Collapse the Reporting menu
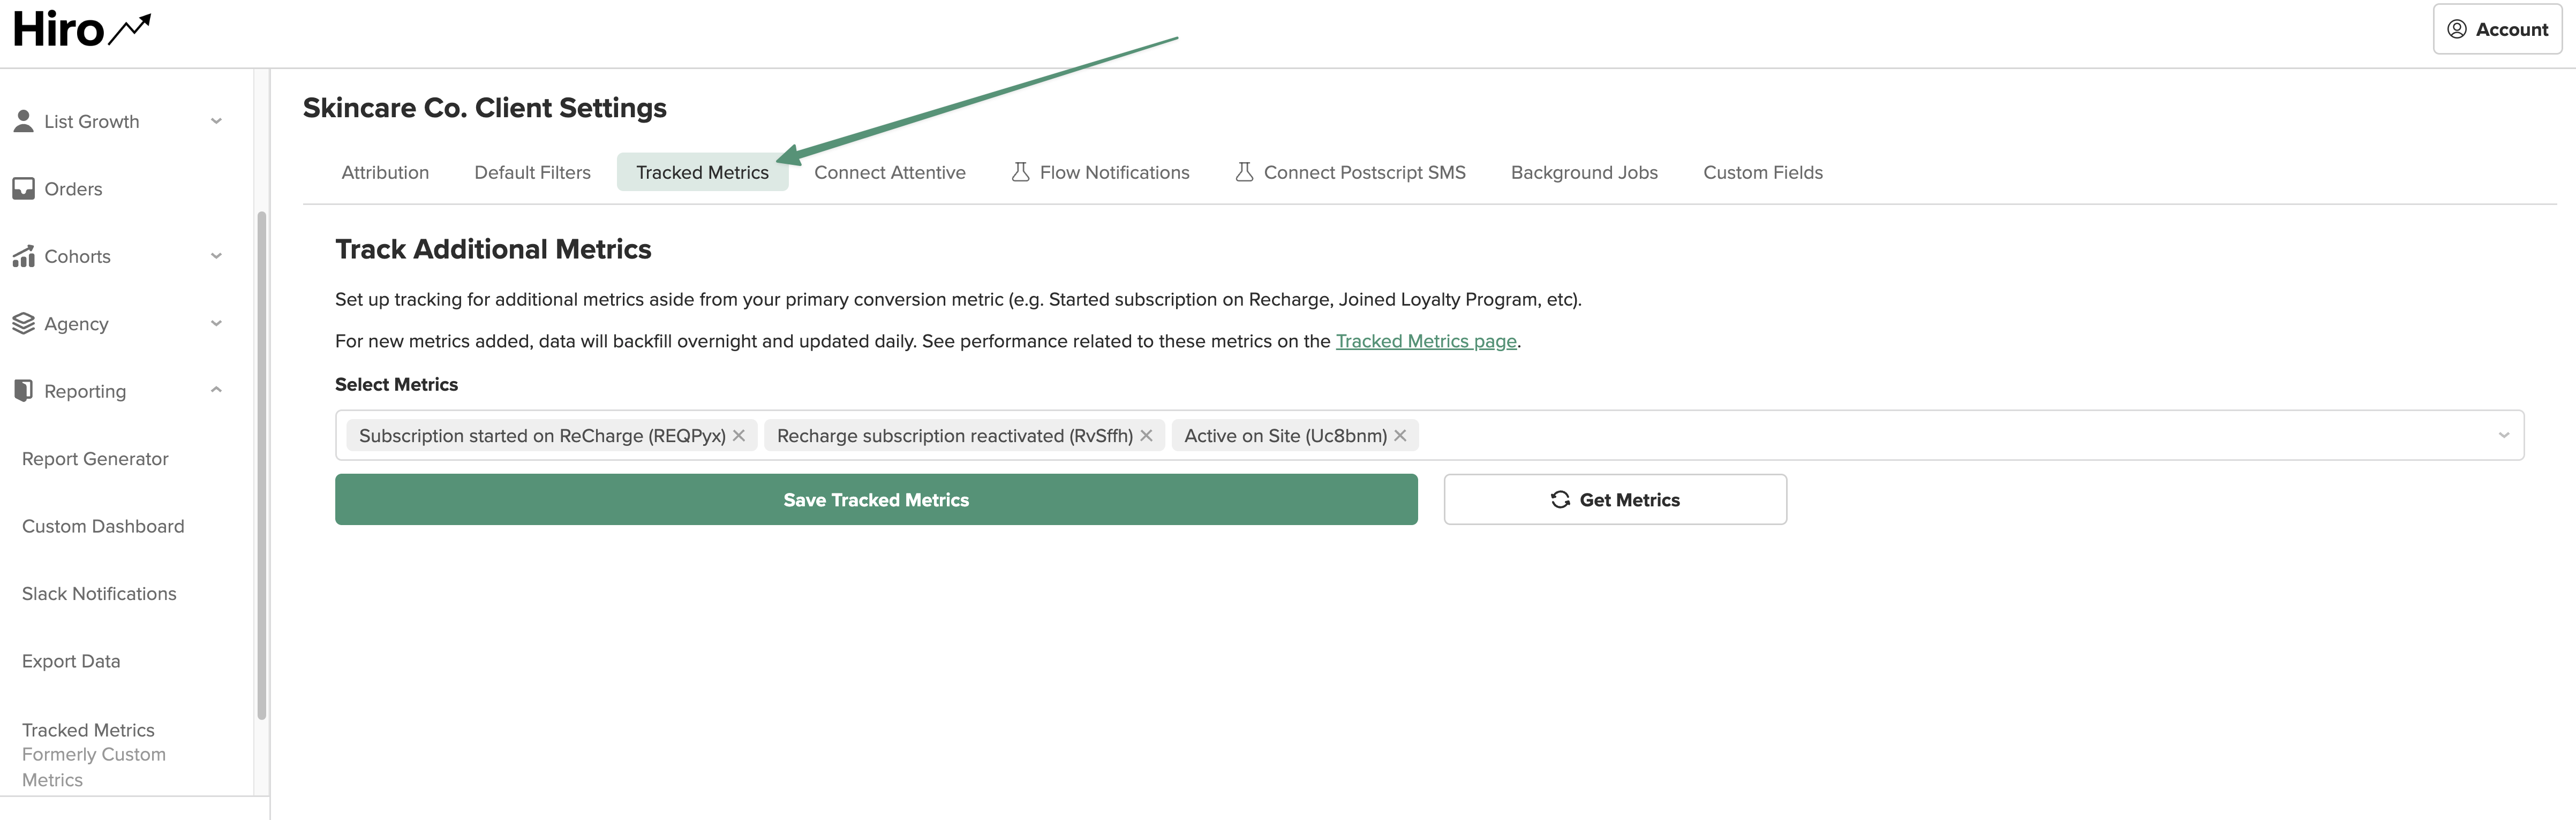This screenshot has width=2576, height=820. tap(216, 390)
